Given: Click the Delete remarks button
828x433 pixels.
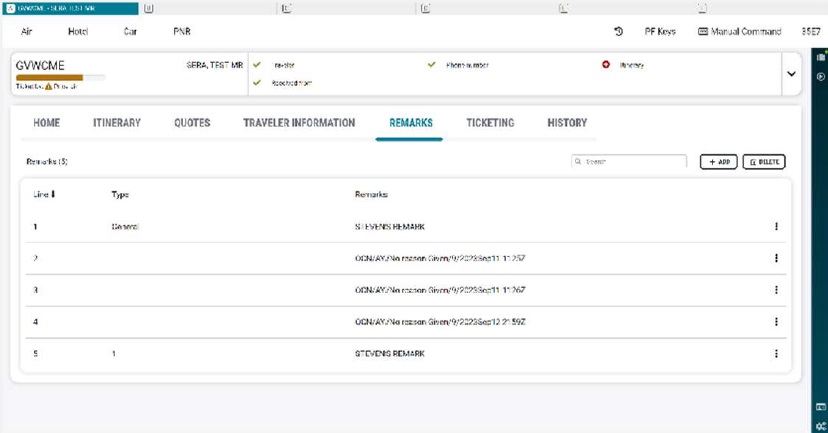Looking at the screenshot, I should click(x=764, y=162).
